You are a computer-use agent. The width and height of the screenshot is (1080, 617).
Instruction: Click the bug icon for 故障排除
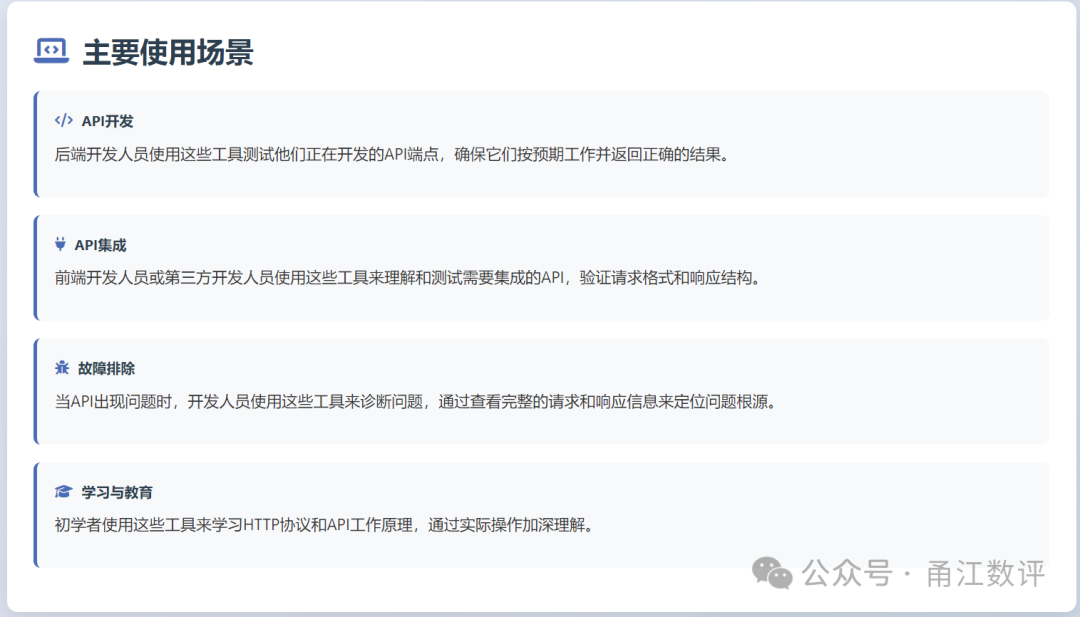(x=62, y=368)
